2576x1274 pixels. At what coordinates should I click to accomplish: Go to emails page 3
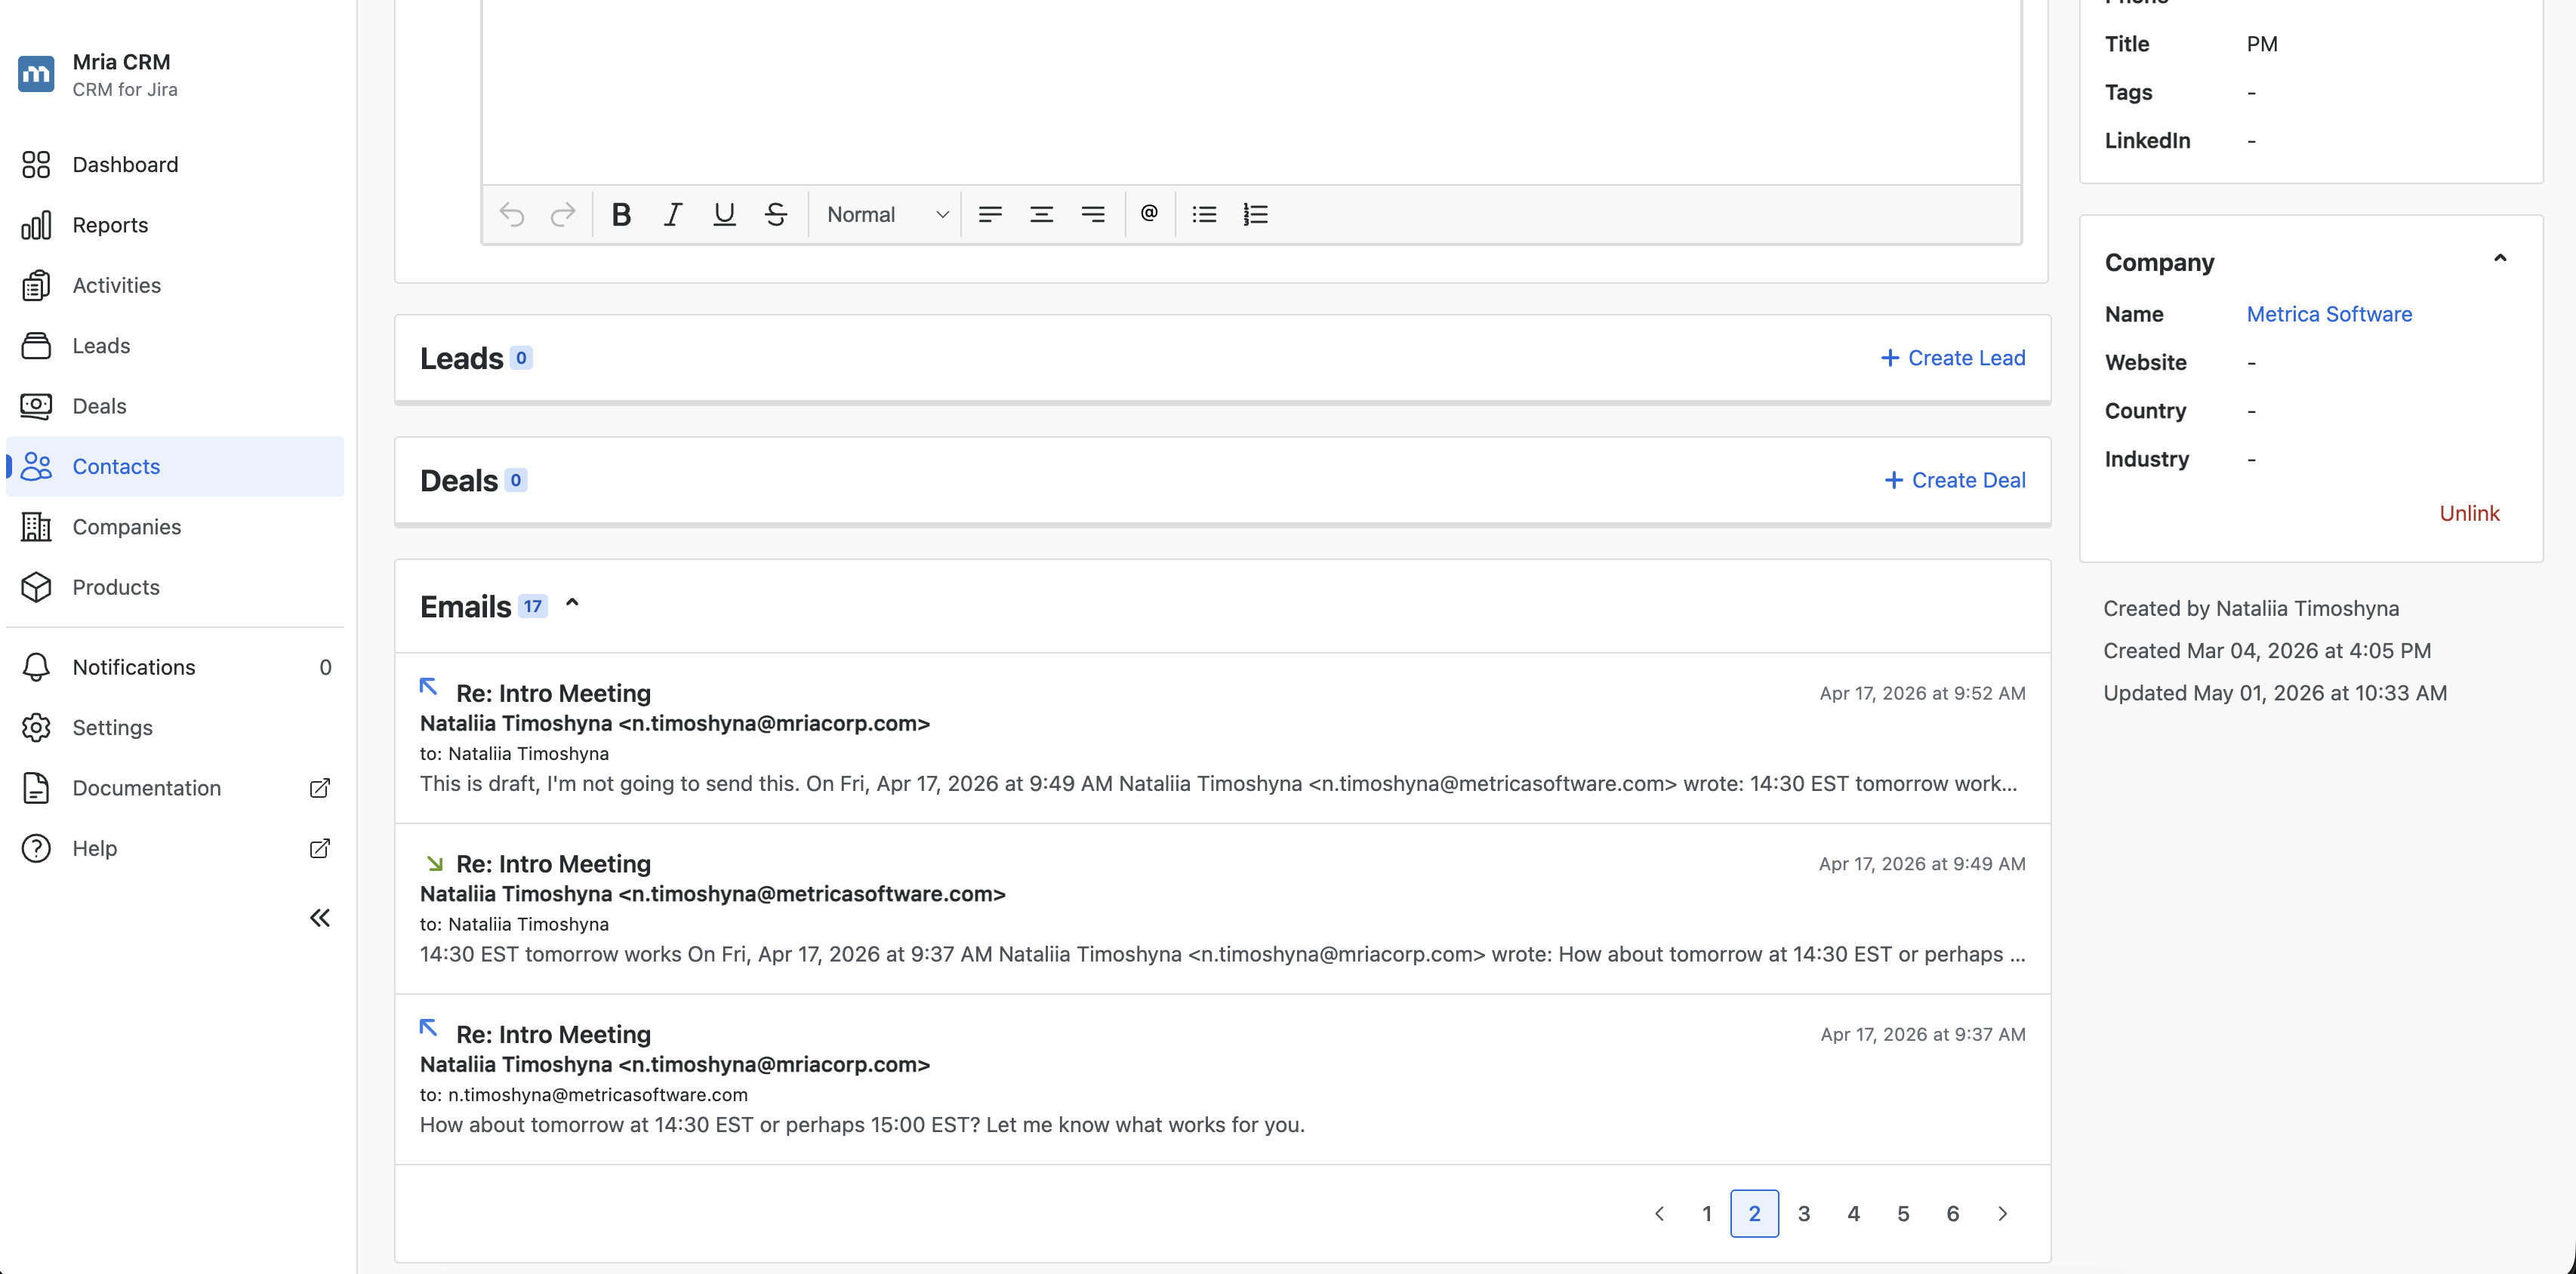tap(1804, 1213)
